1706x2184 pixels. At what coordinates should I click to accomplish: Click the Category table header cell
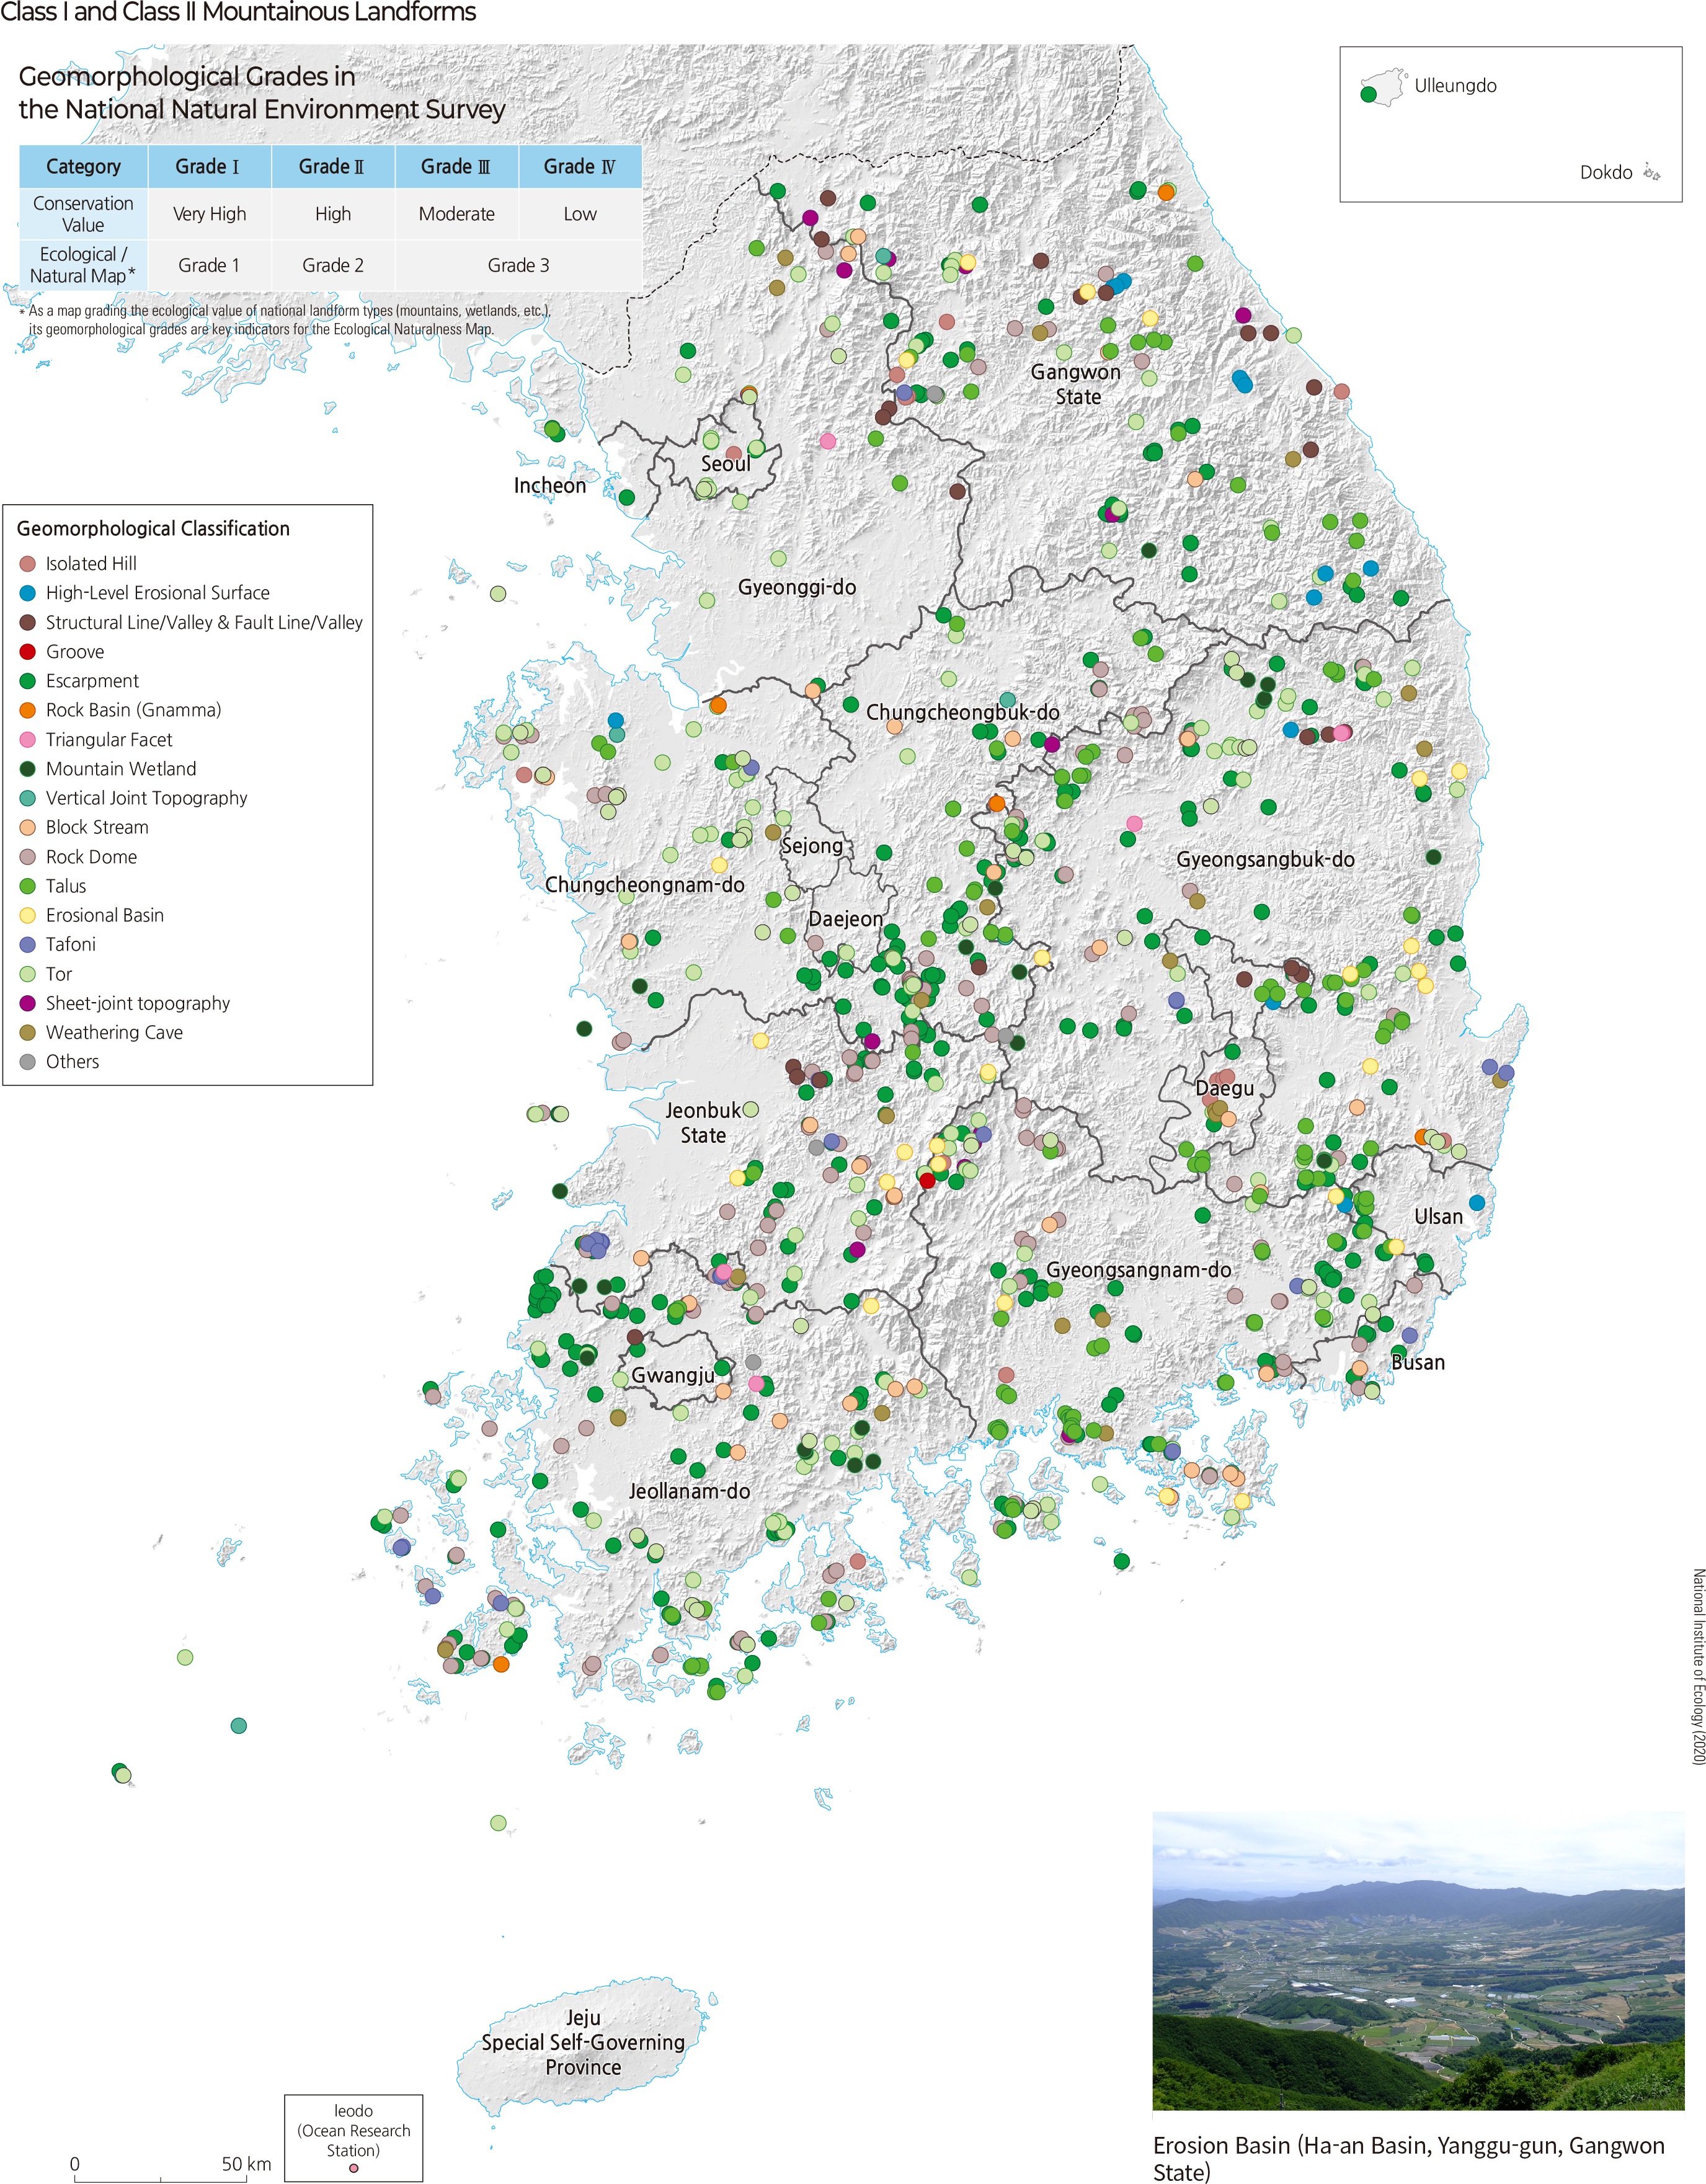point(83,166)
